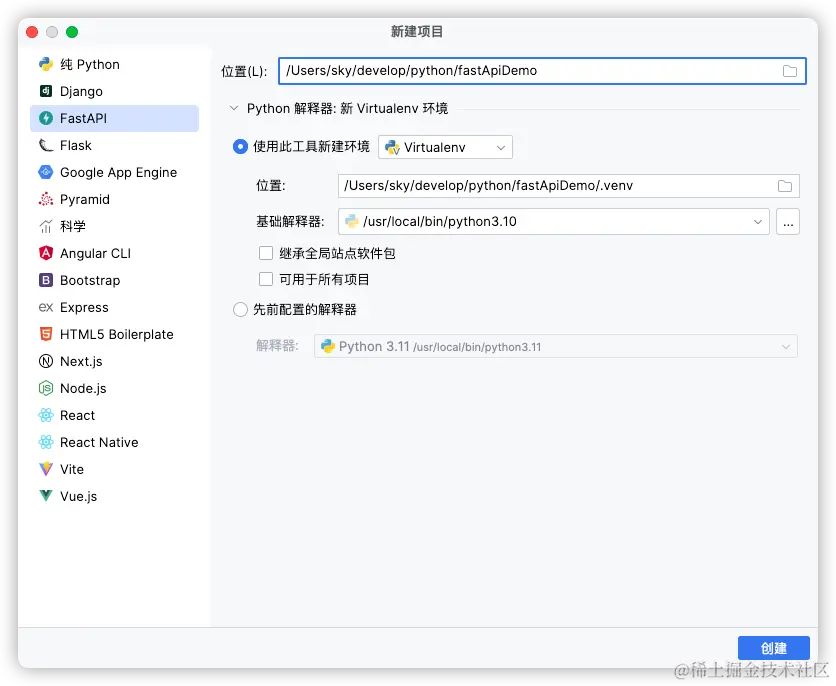
Task: Open the Python 3.11 解释器 dropdown
Action: point(556,346)
